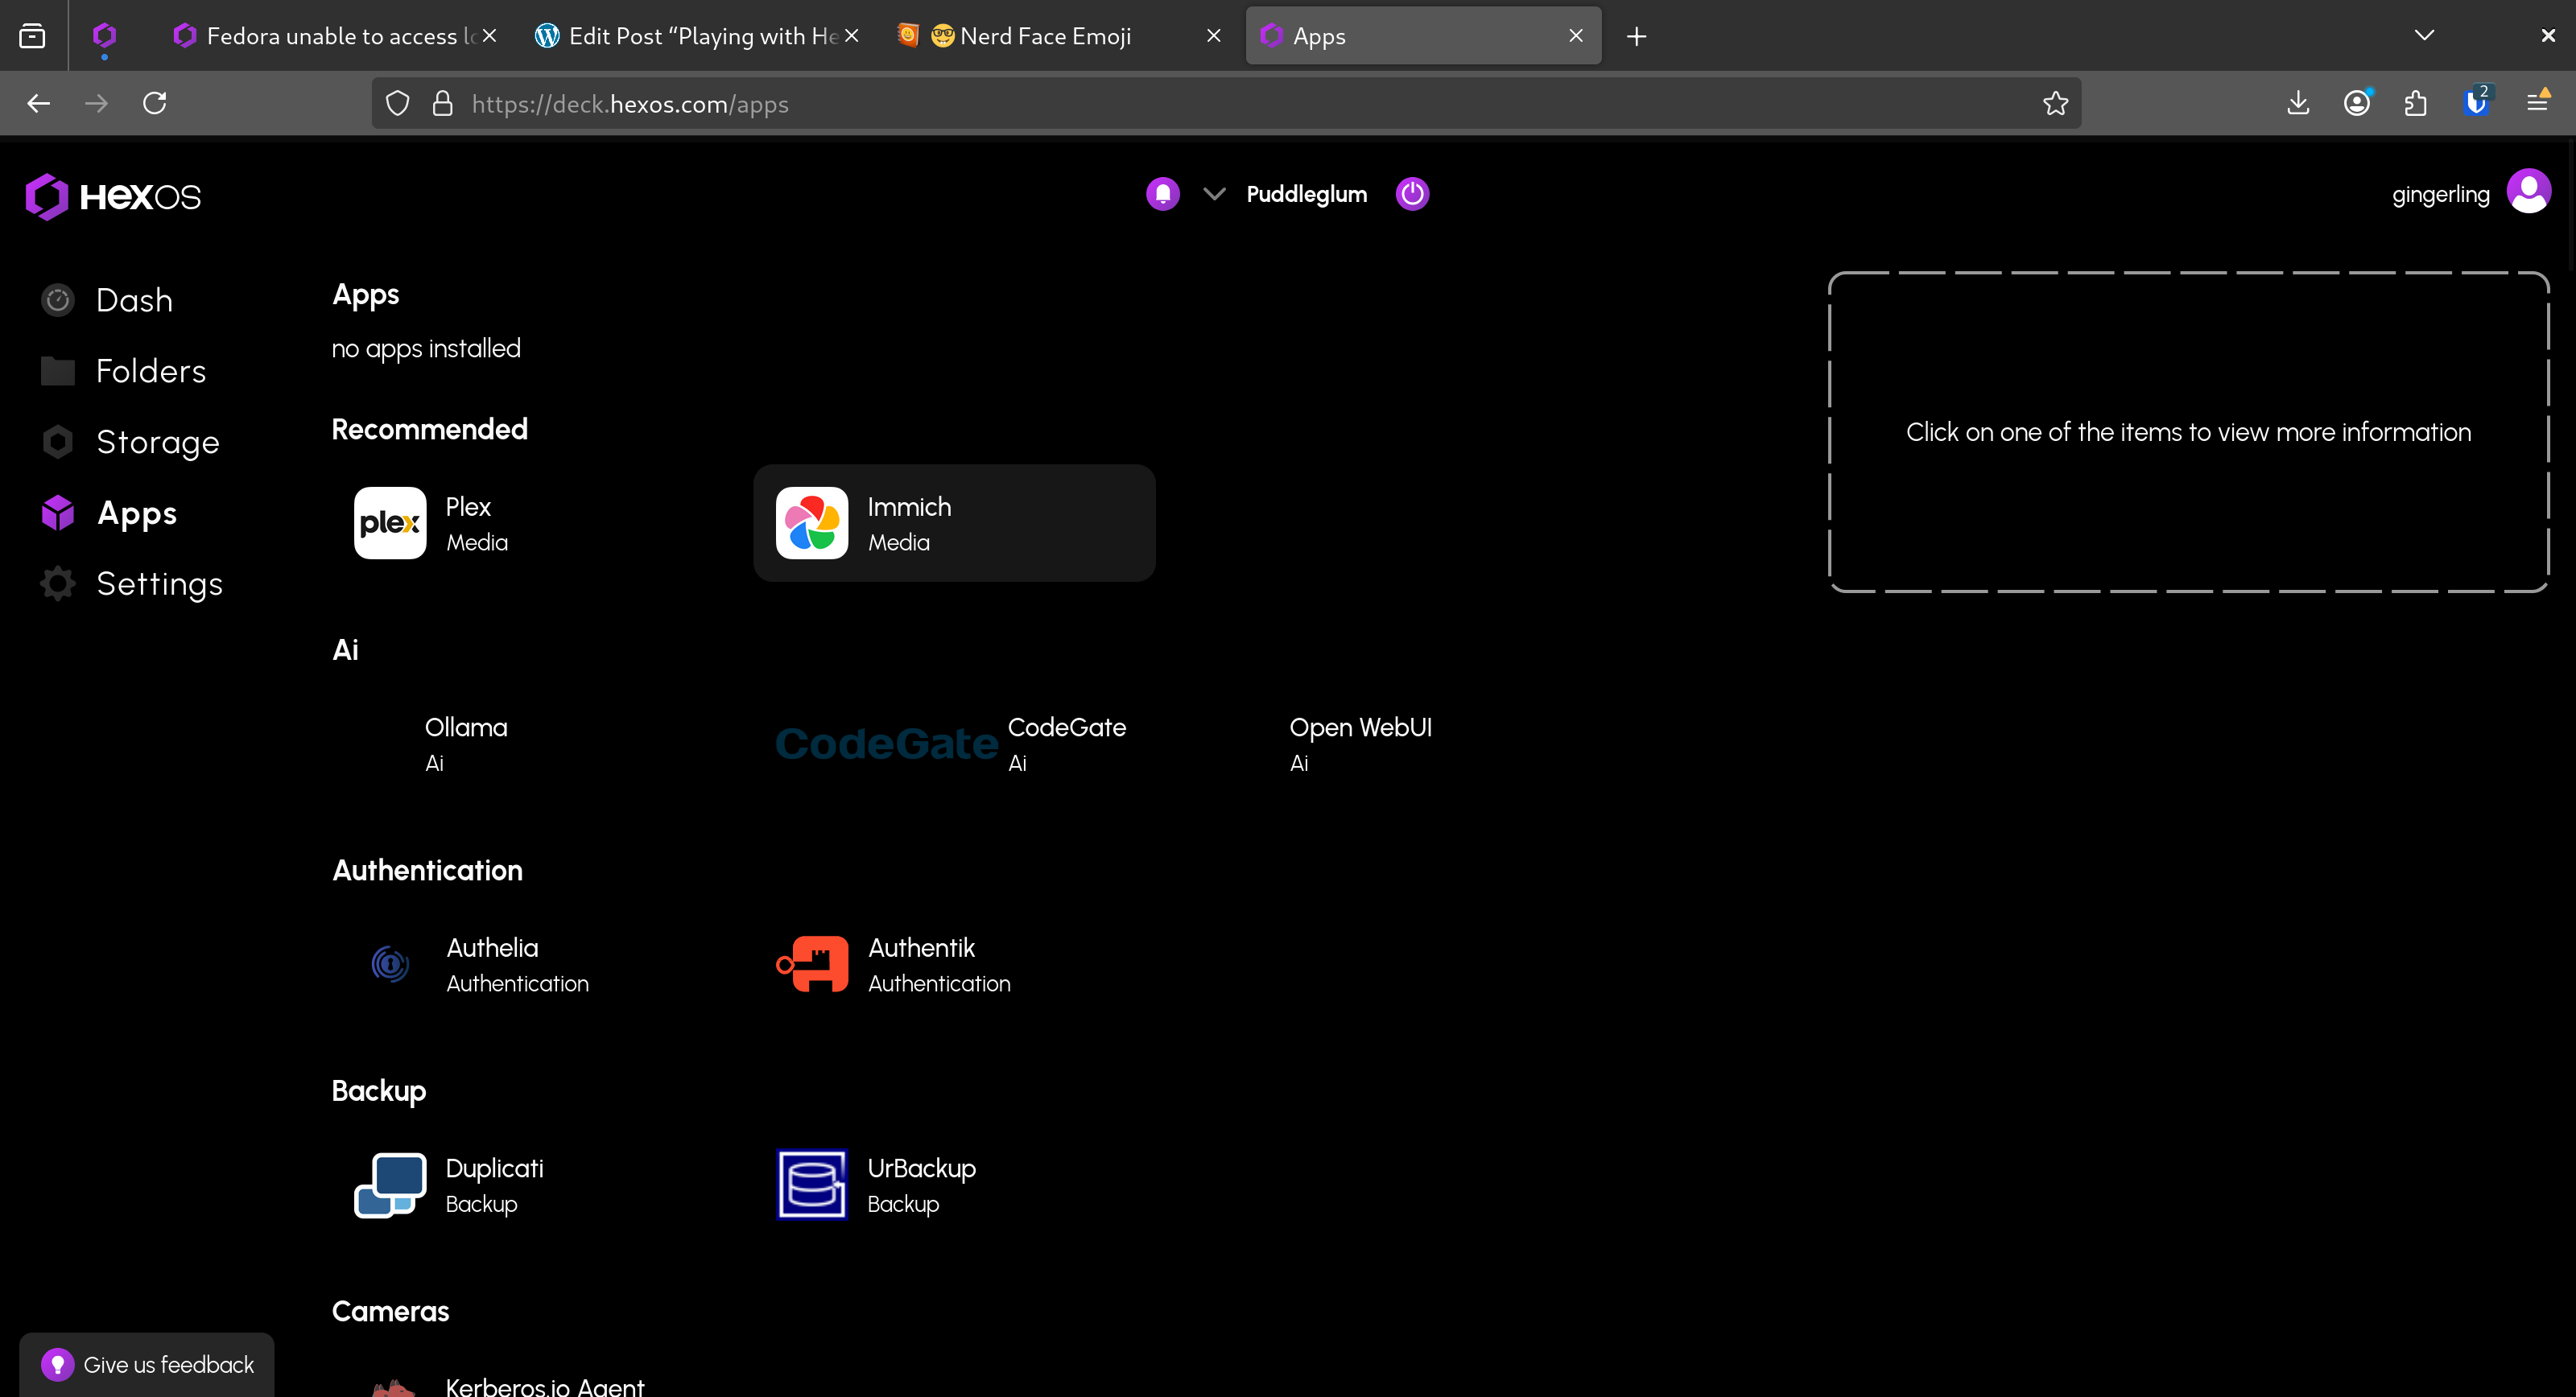Viewport: 2576px width, 1397px height.
Task: Open the CodeGate logo
Action: click(x=887, y=744)
